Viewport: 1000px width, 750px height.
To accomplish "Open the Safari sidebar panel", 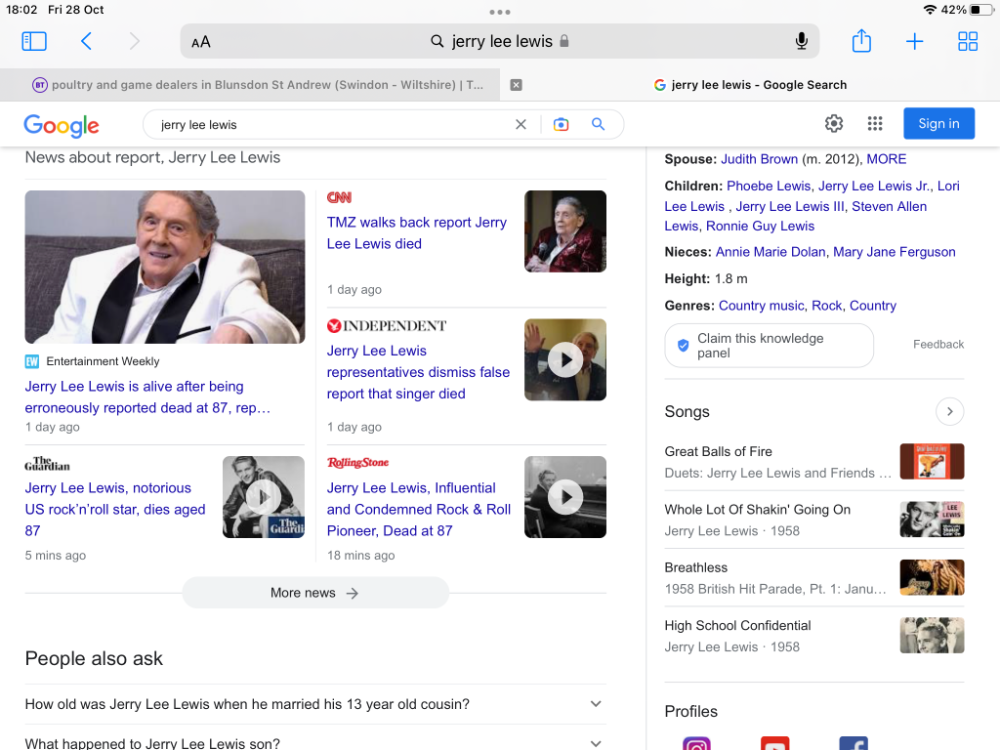I will 34,41.
